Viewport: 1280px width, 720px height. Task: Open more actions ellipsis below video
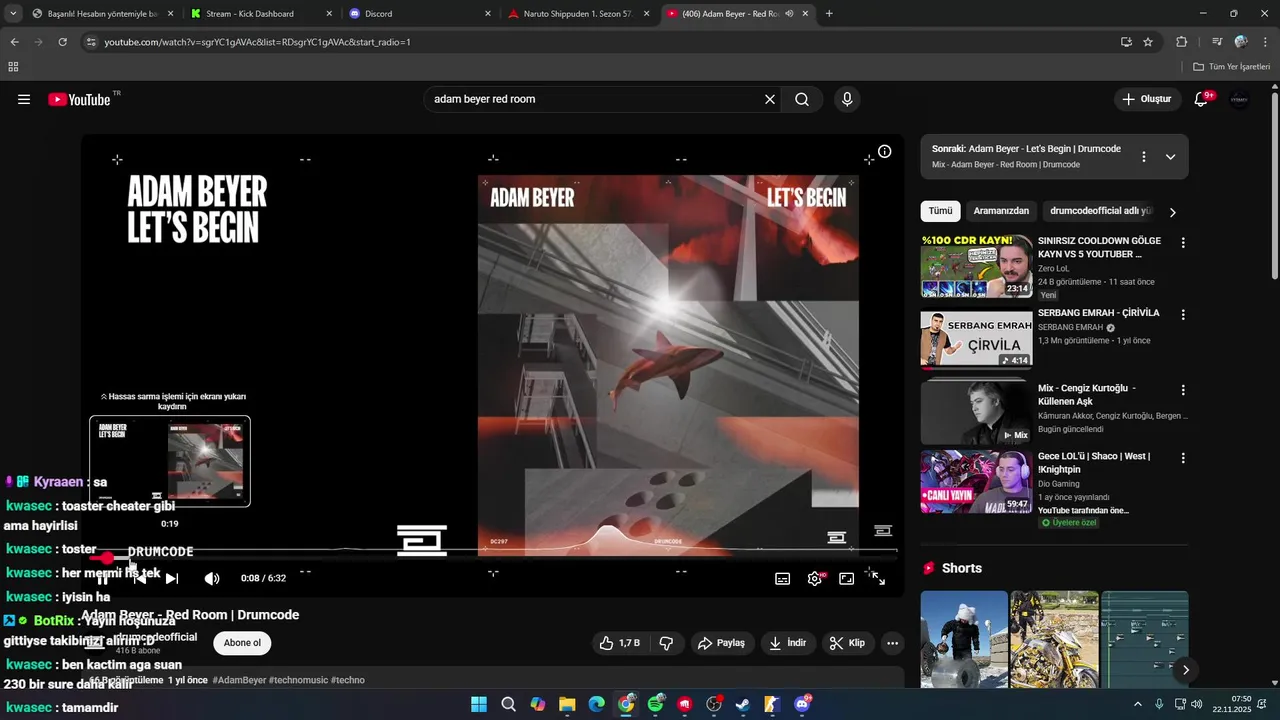click(893, 643)
